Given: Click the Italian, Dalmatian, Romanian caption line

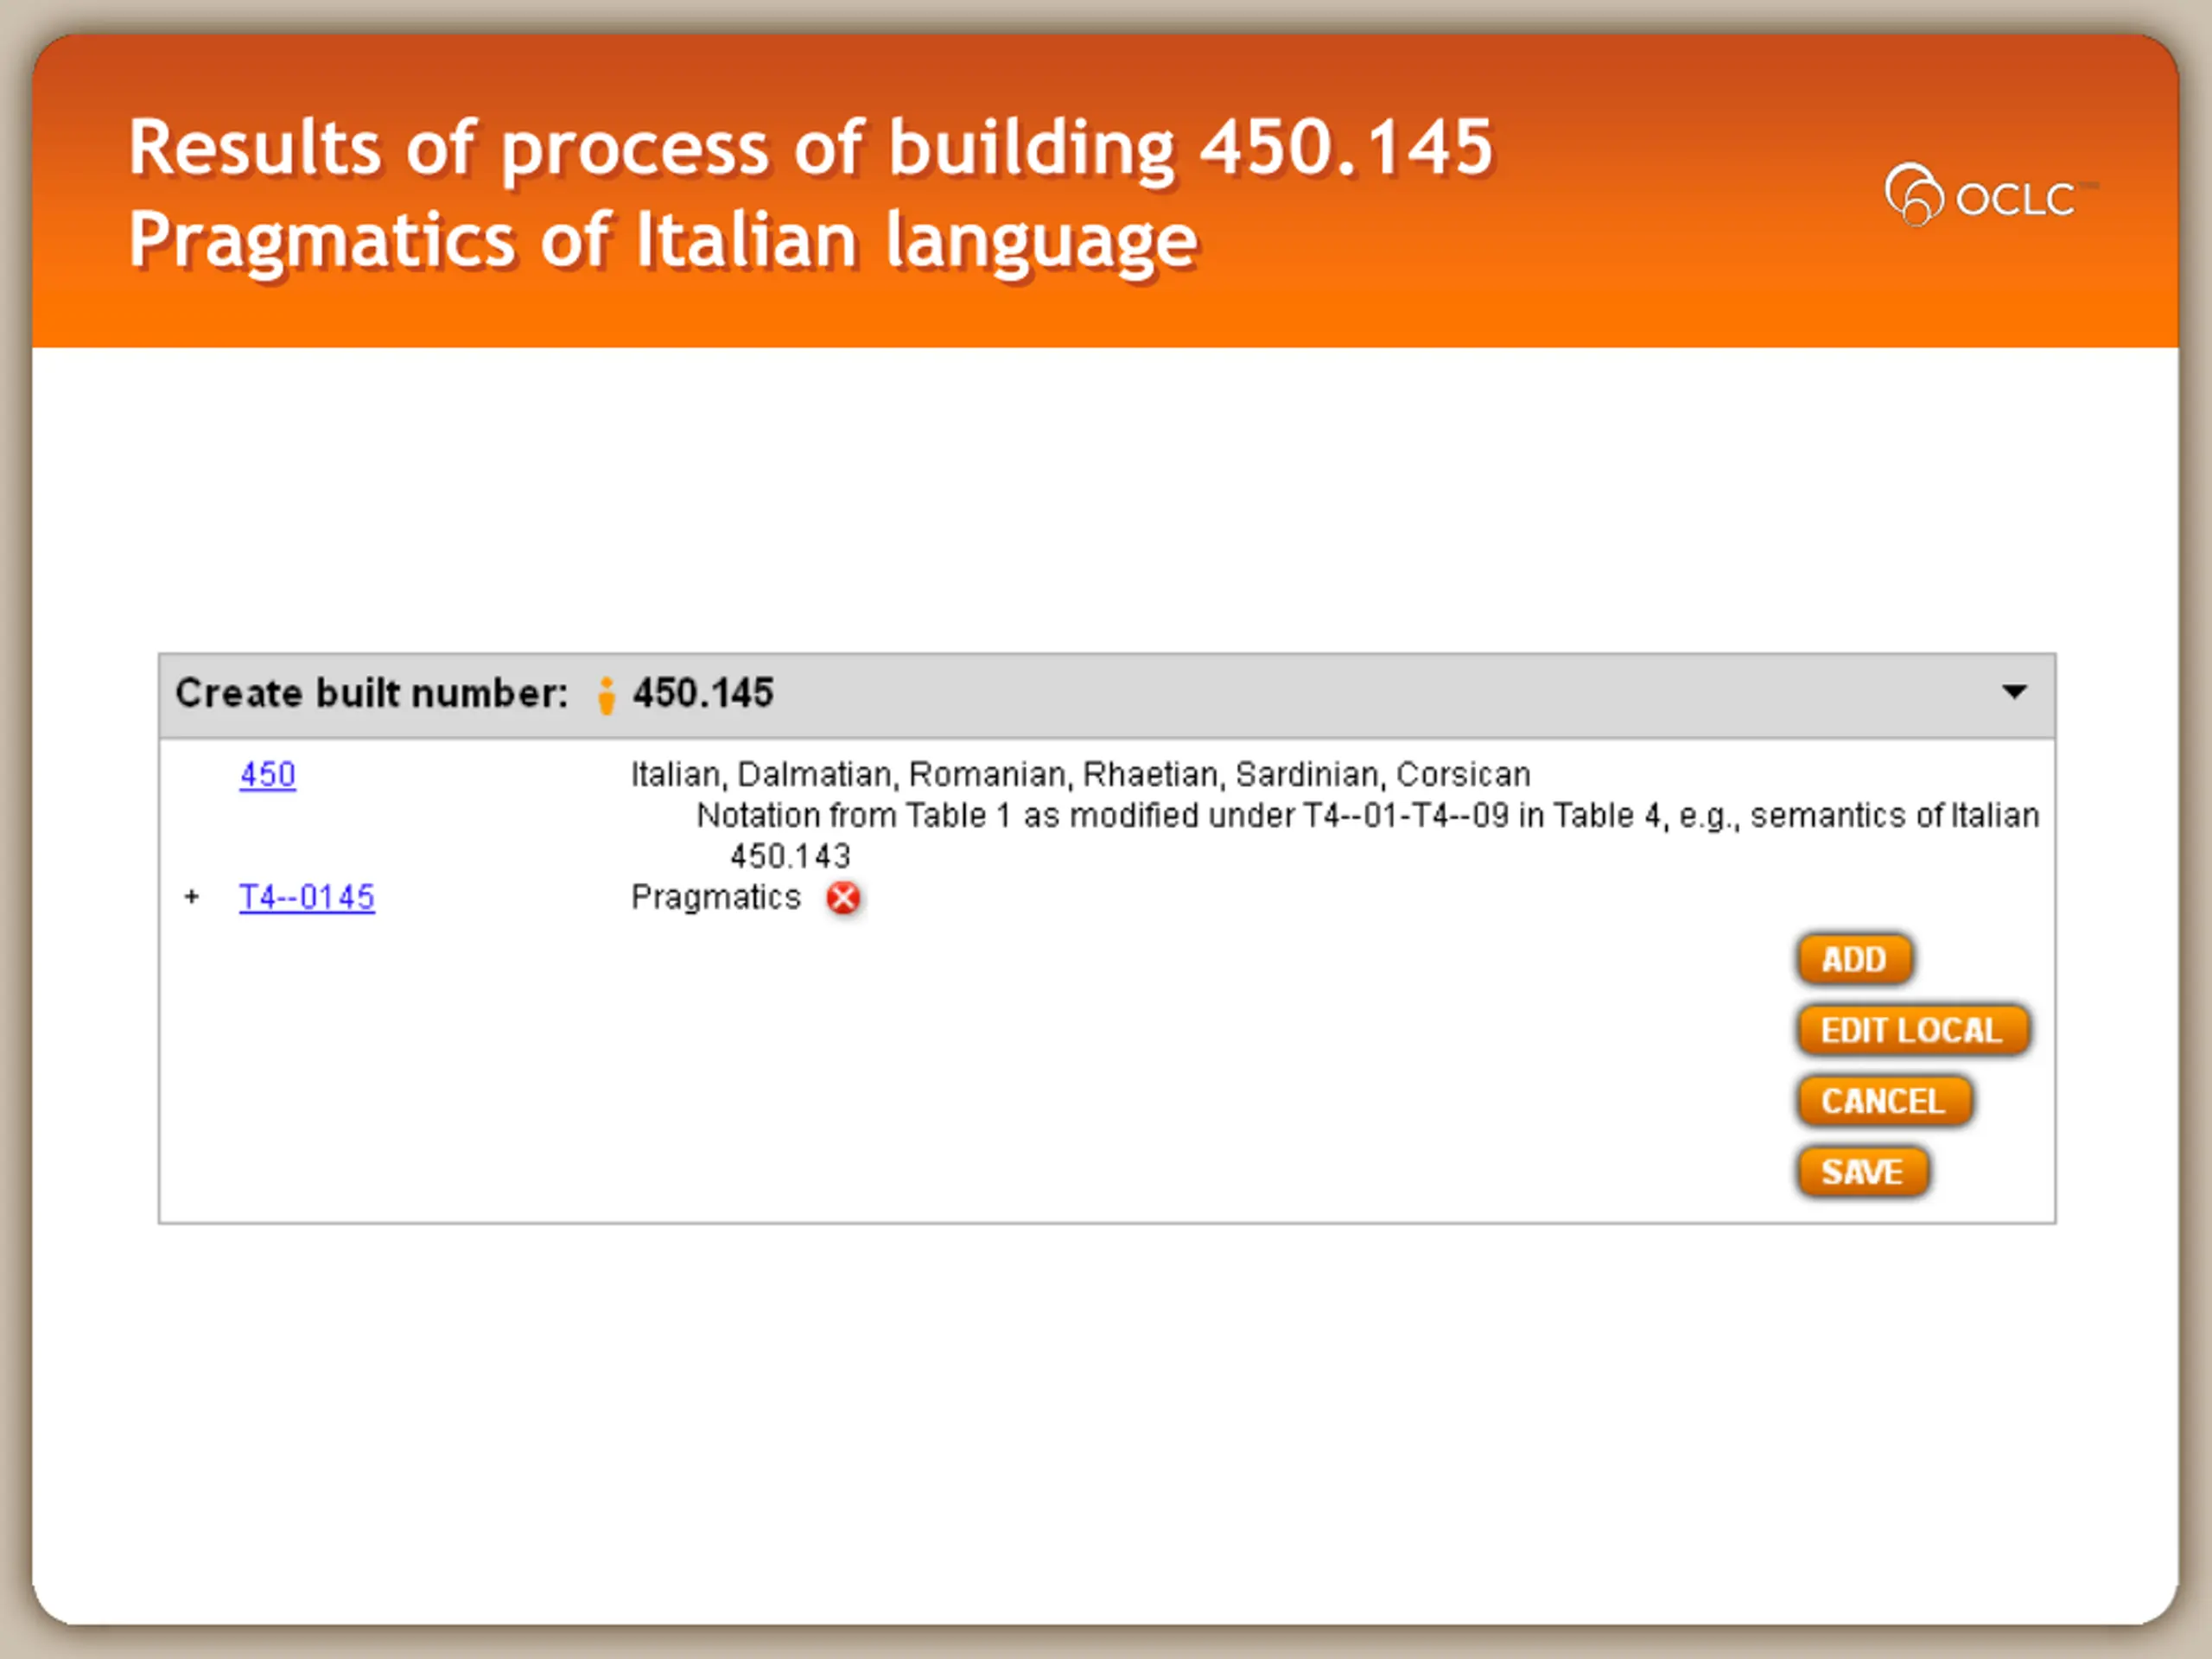Looking at the screenshot, I should [x=1080, y=775].
